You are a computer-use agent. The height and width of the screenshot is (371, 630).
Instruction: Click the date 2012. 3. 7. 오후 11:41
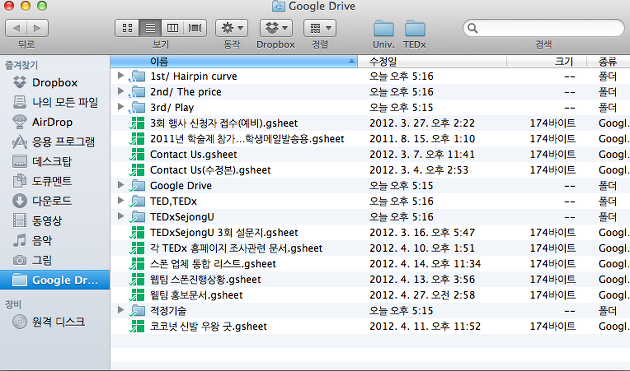pos(422,154)
